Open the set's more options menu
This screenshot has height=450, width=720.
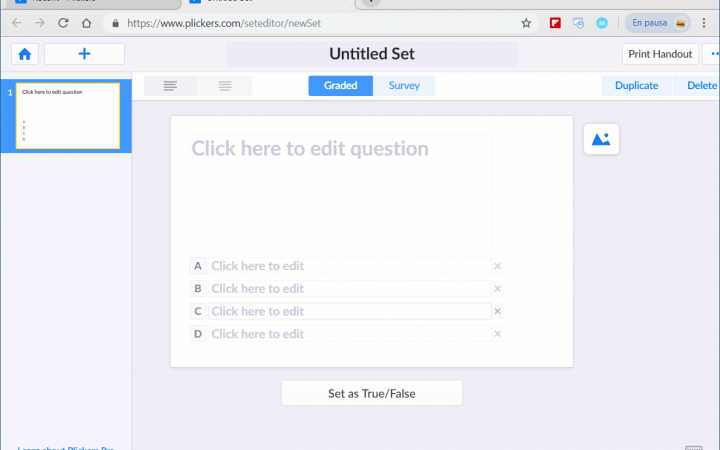tap(713, 54)
